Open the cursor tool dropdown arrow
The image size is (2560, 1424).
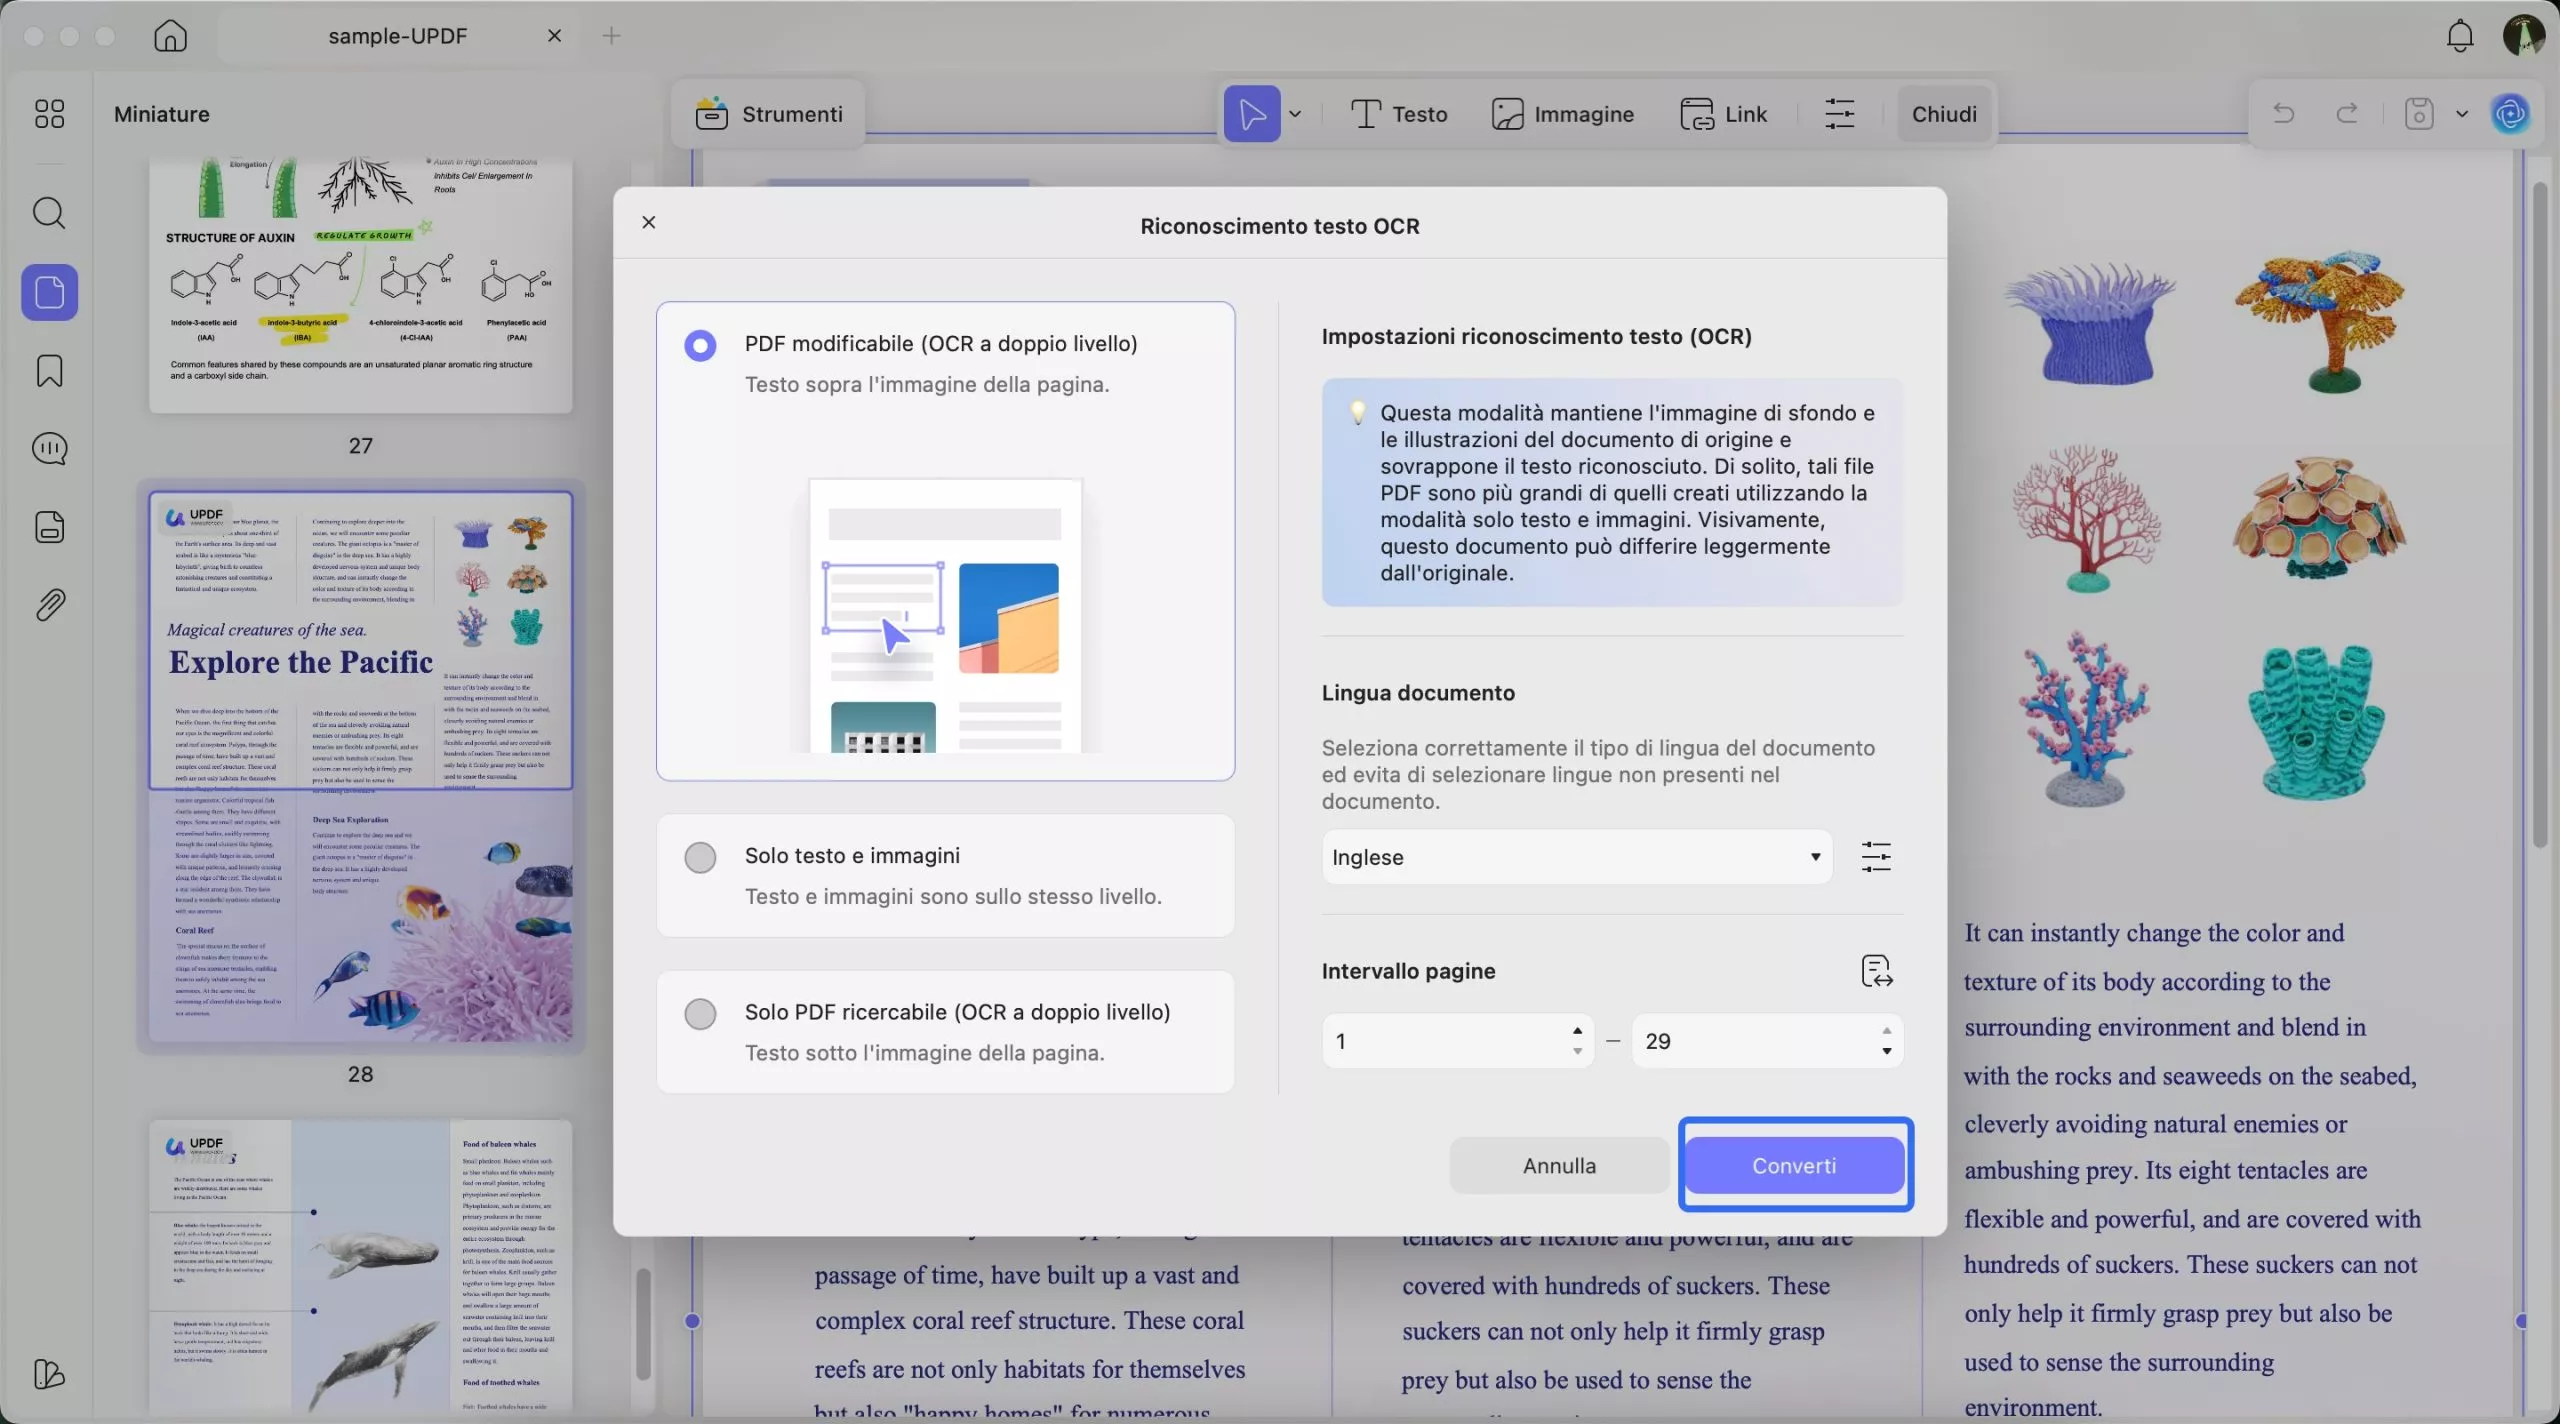tap(1297, 113)
